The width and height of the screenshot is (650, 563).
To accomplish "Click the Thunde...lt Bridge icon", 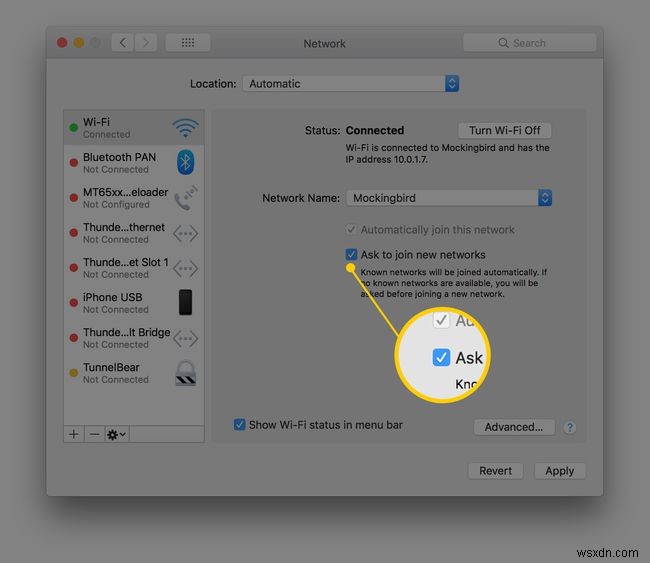I will 185,339.
